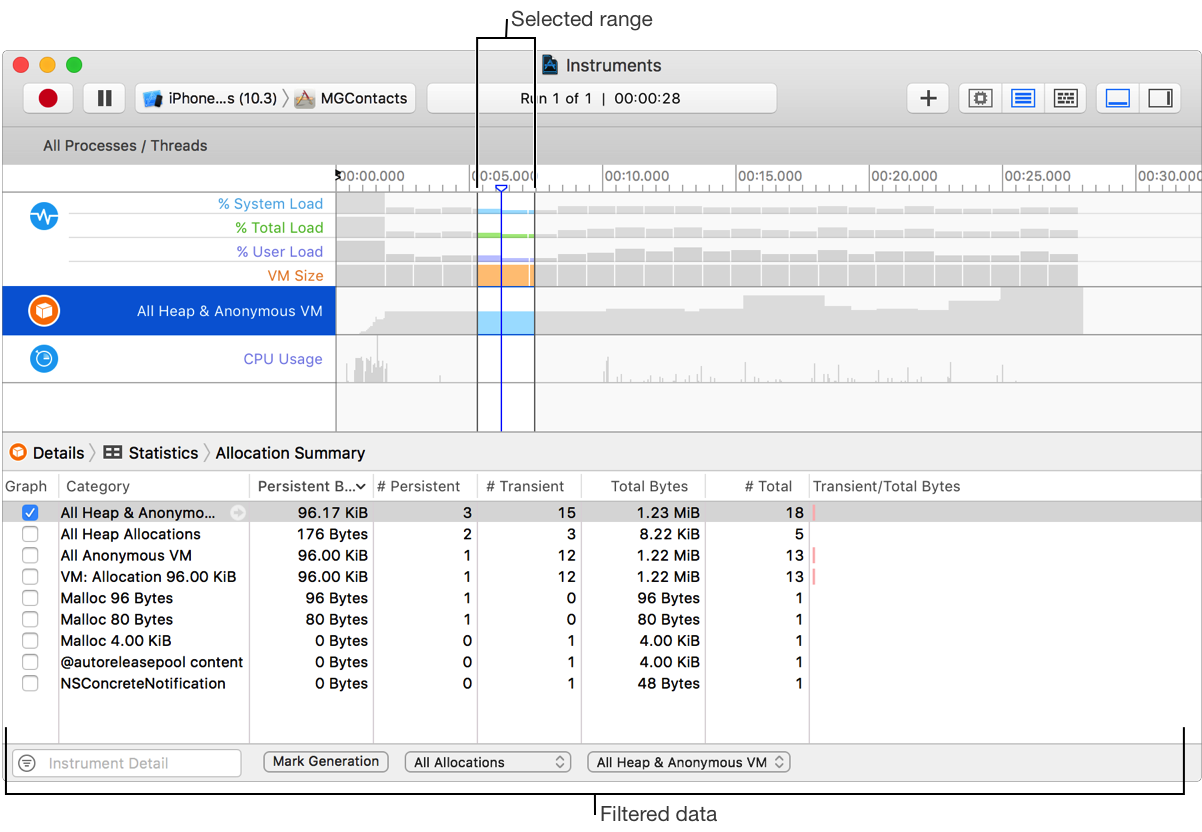The height and width of the screenshot is (832, 1202).
Task: Click the CPU Usage instrument icon
Action: coord(44,359)
